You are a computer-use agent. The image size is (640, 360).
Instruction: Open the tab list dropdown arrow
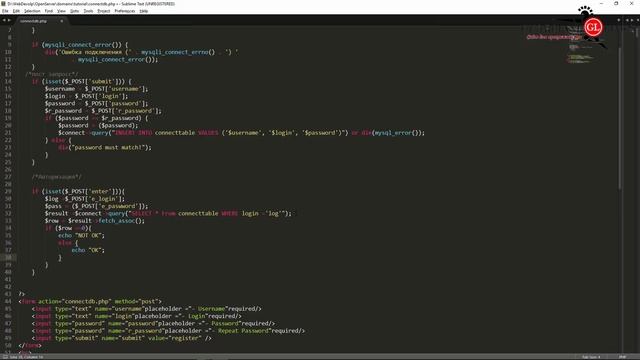click(x=619, y=20)
